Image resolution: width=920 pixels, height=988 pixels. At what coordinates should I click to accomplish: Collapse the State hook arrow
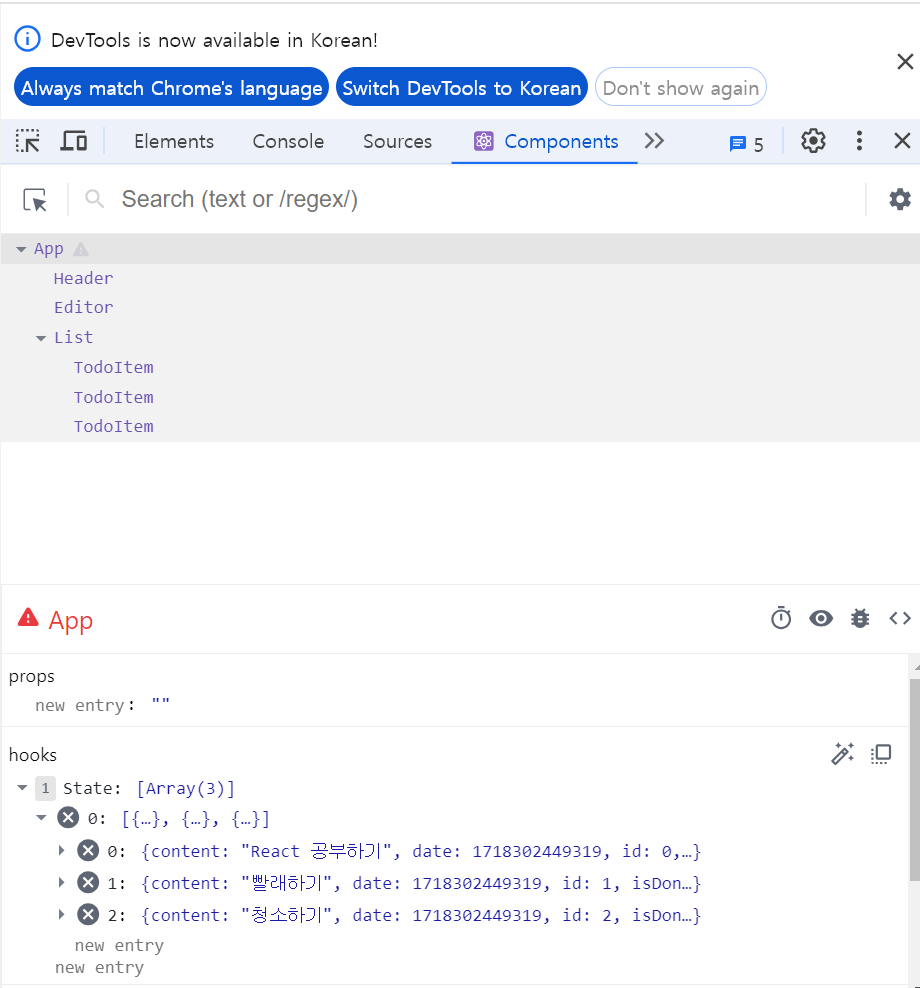click(x=22, y=788)
